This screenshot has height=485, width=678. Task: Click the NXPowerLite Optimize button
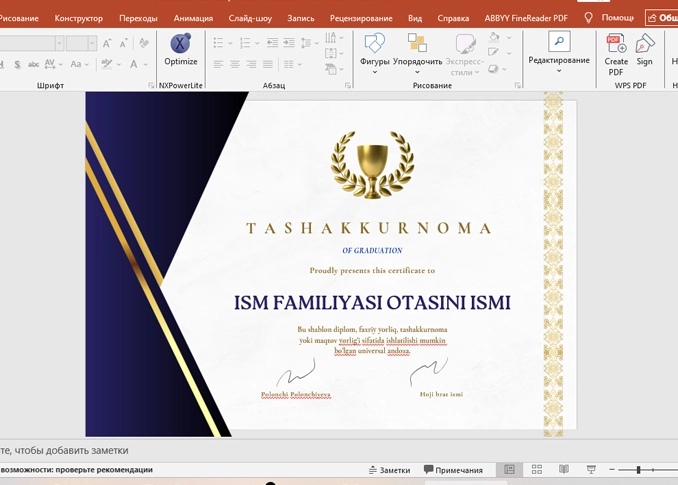180,50
